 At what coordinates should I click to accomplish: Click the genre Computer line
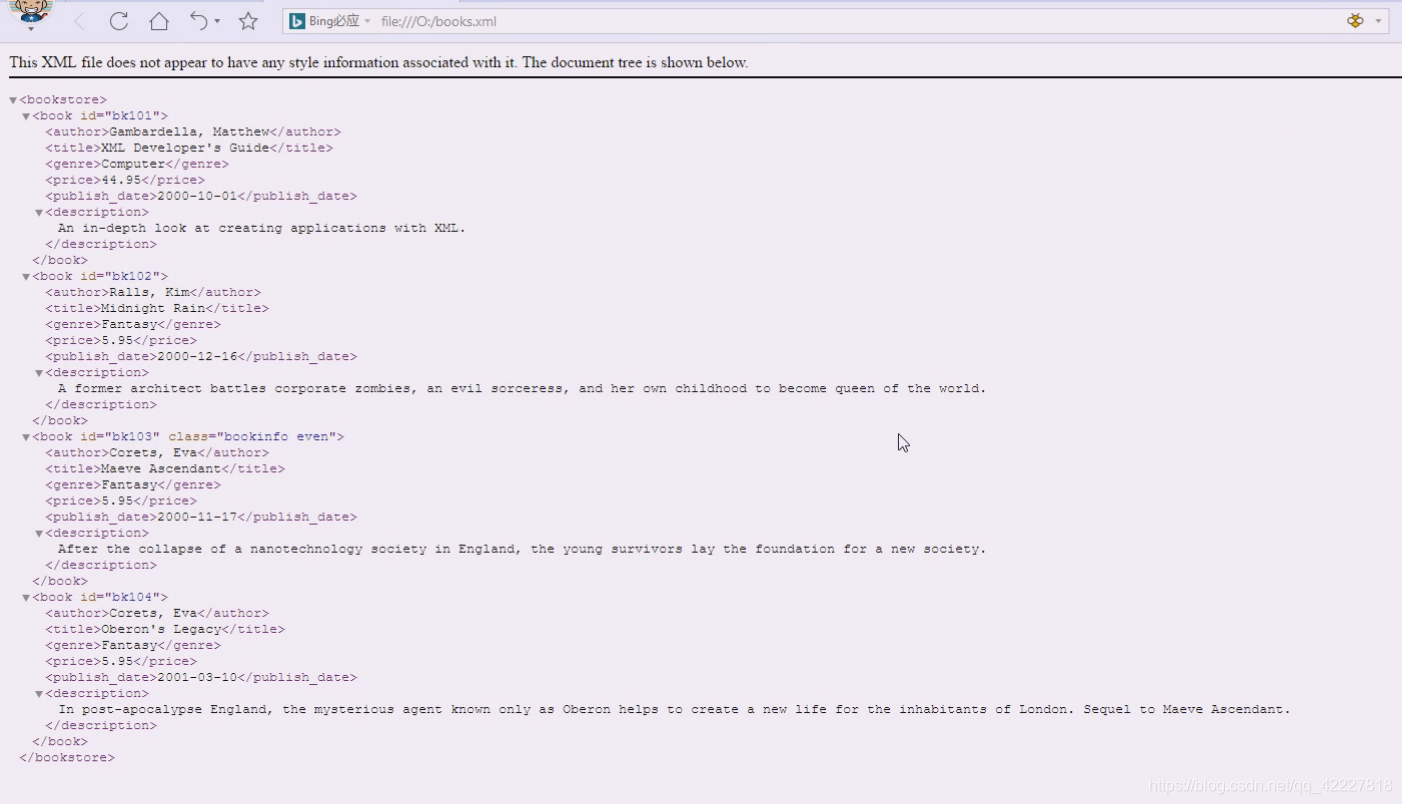click(x=137, y=164)
